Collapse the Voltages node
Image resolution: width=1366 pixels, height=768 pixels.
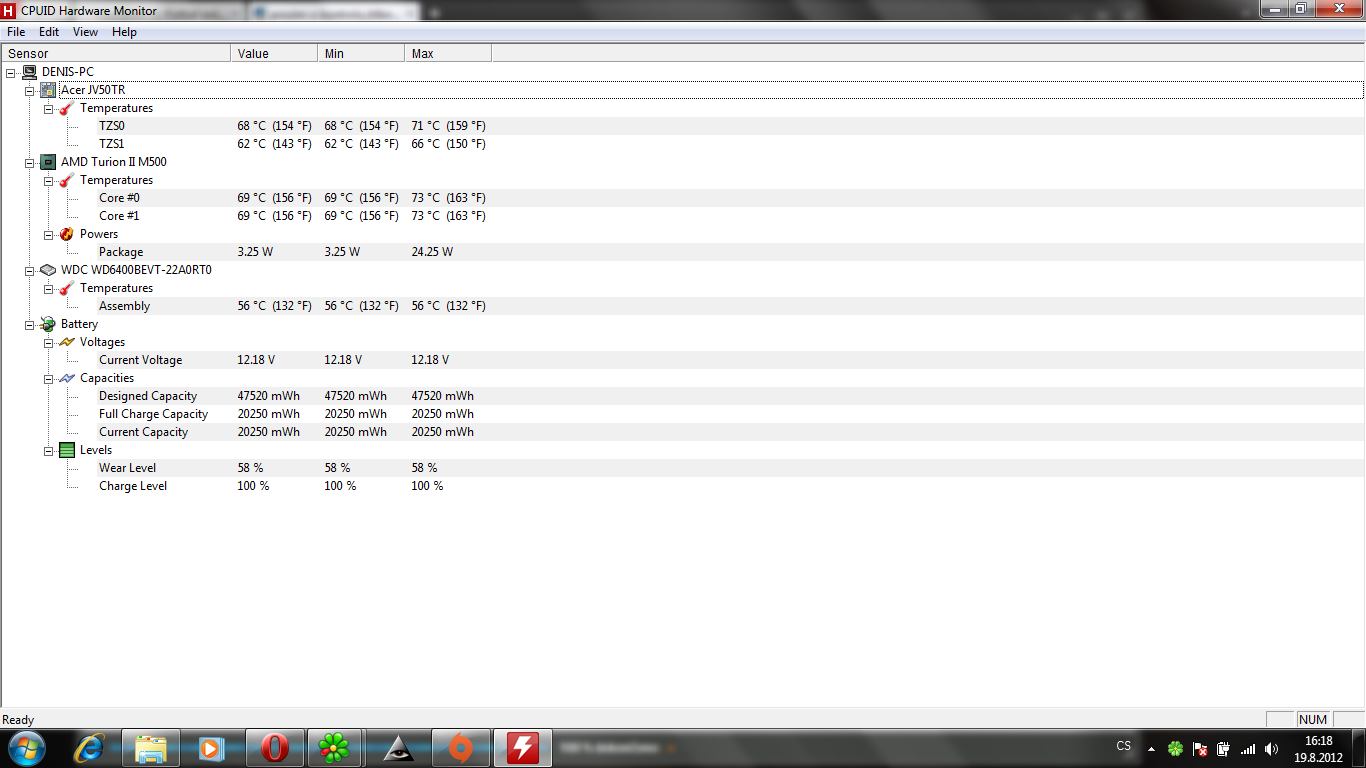coord(49,342)
